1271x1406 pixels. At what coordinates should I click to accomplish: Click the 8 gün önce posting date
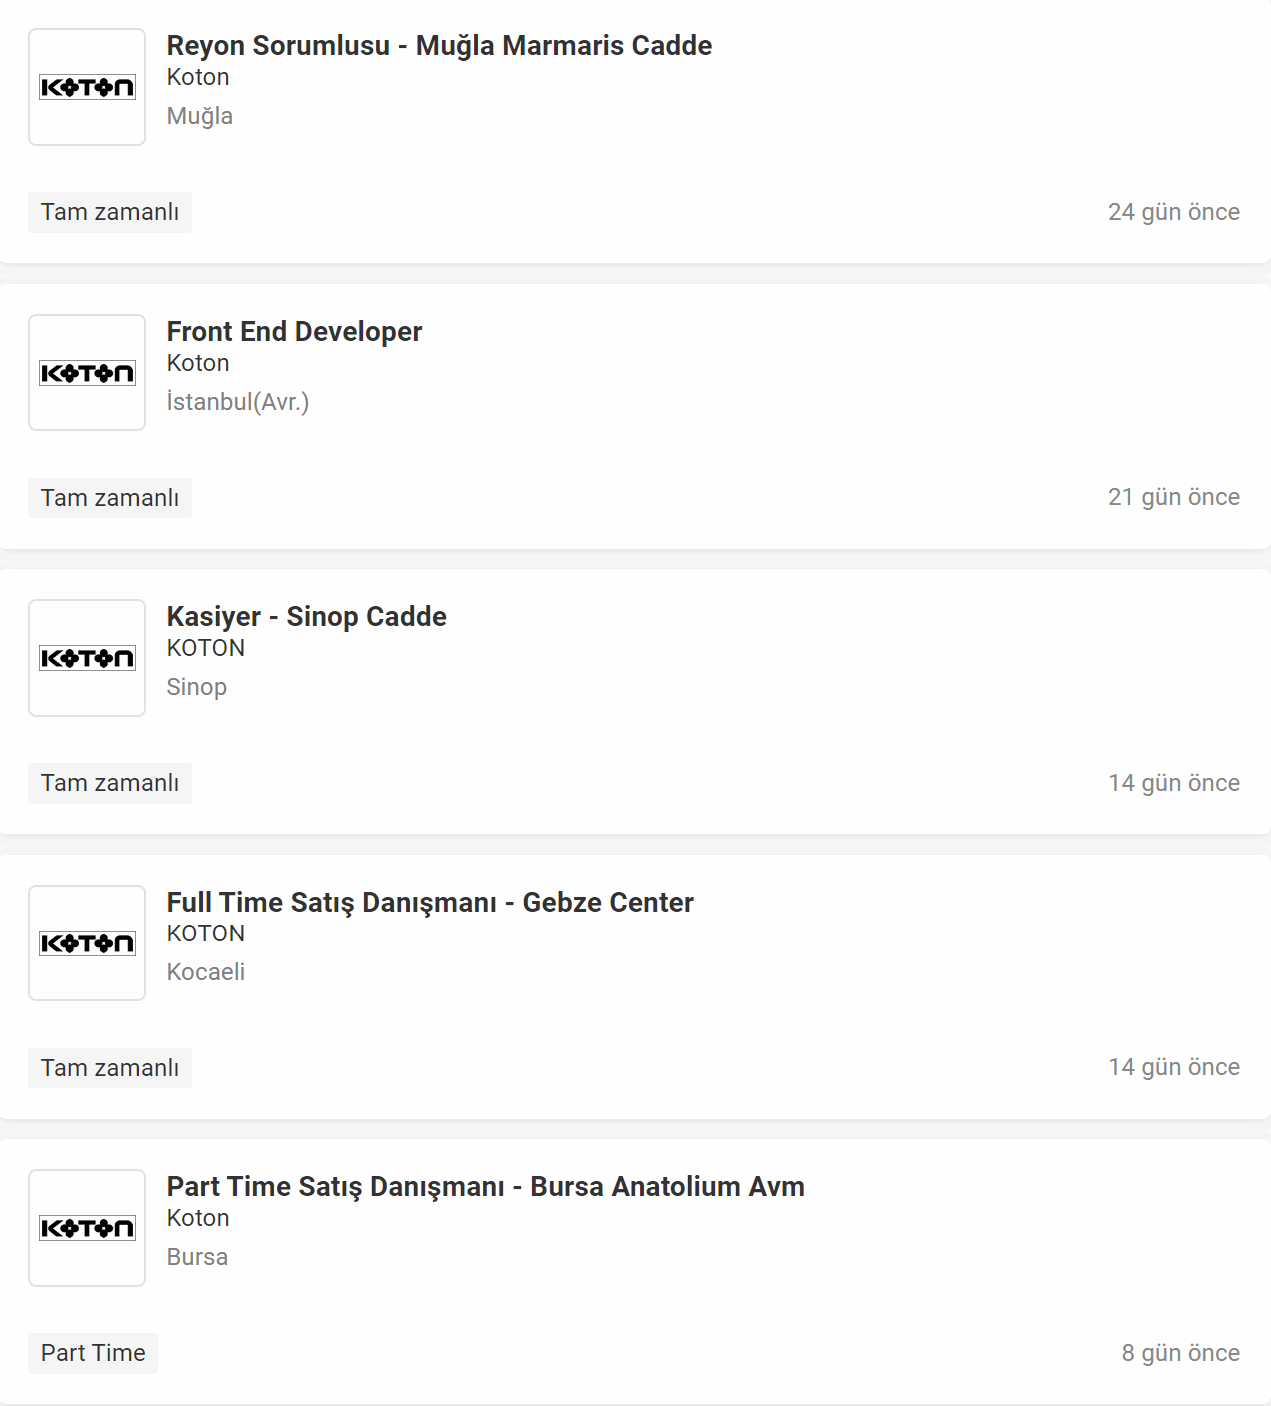tap(1181, 1353)
